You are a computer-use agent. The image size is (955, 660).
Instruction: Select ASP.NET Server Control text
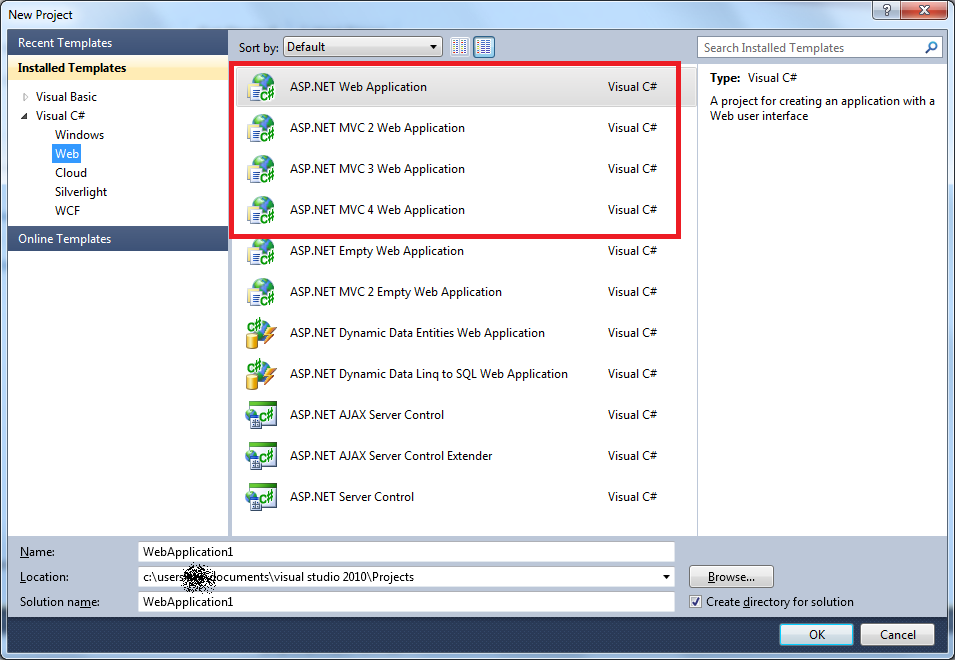351,497
